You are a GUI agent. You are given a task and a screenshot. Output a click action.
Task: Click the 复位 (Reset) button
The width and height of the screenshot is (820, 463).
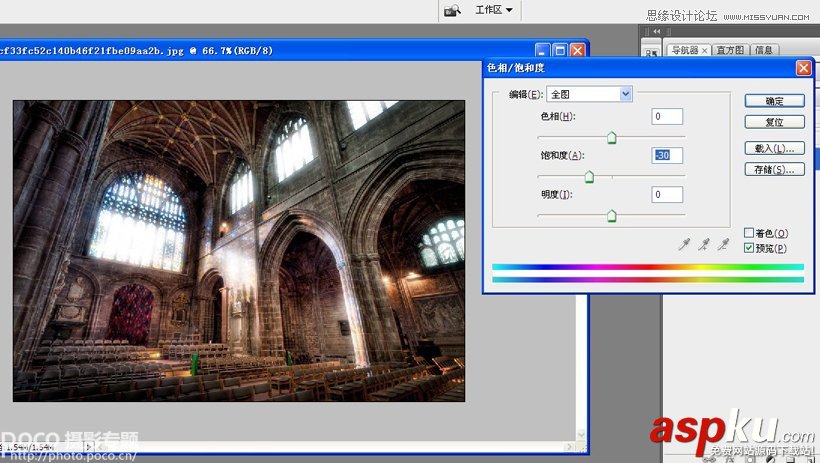pyautogui.click(x=775, y=122)
